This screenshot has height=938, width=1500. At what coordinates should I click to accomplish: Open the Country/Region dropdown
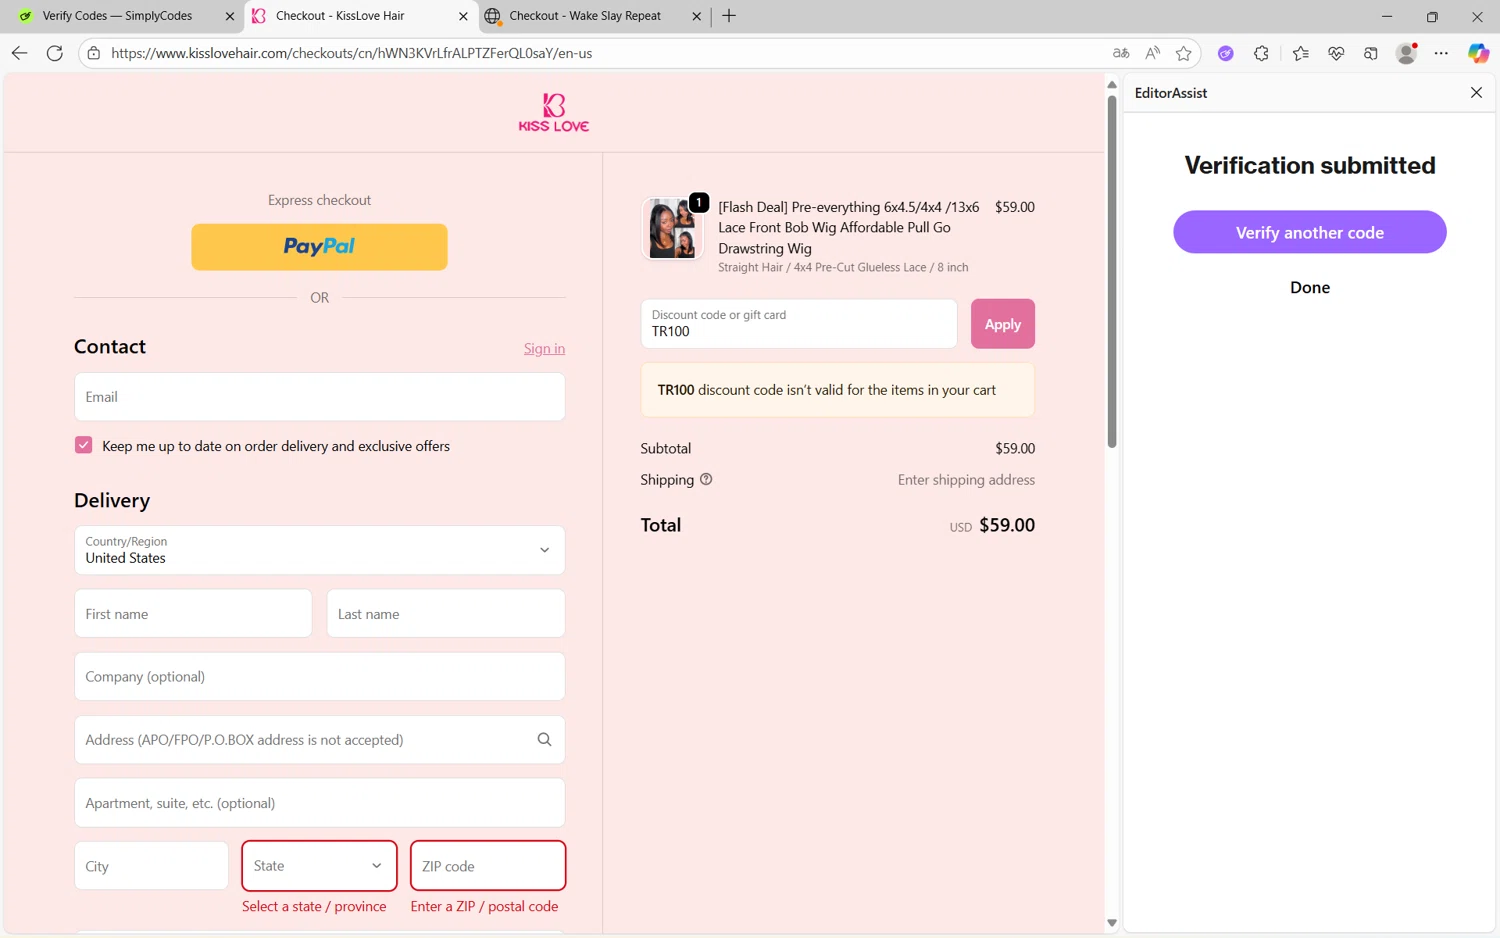tap(319, 550)
